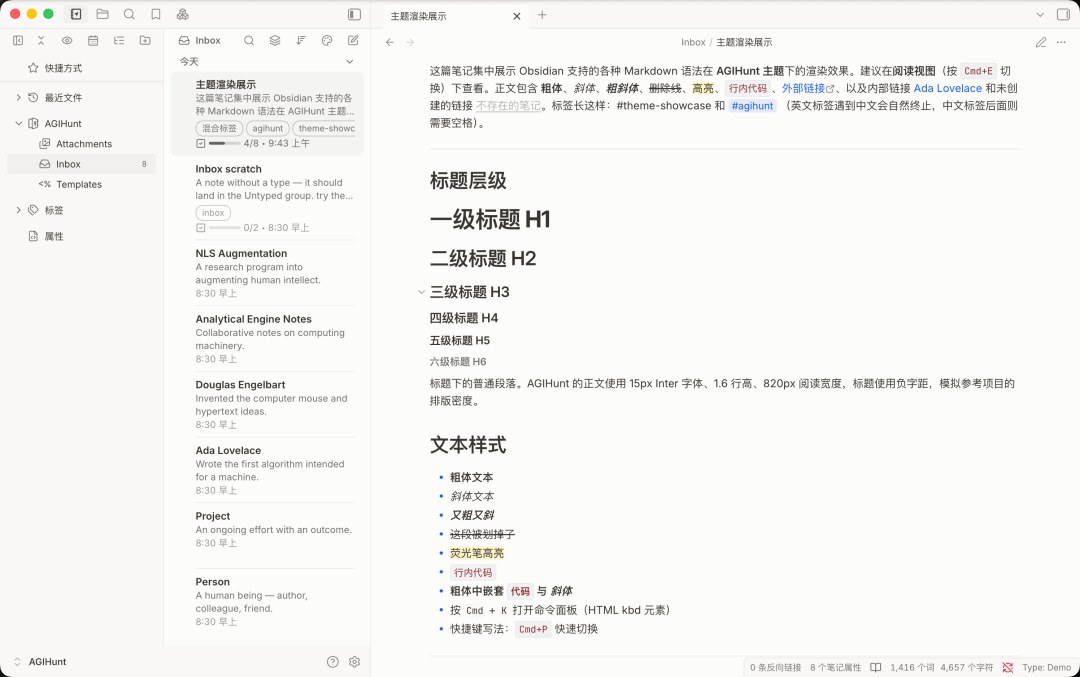Image resolution: width=1080 pixels, height=677 pixels.
Task: Click the 4/8 task progress bar
Action: point(225,143)
